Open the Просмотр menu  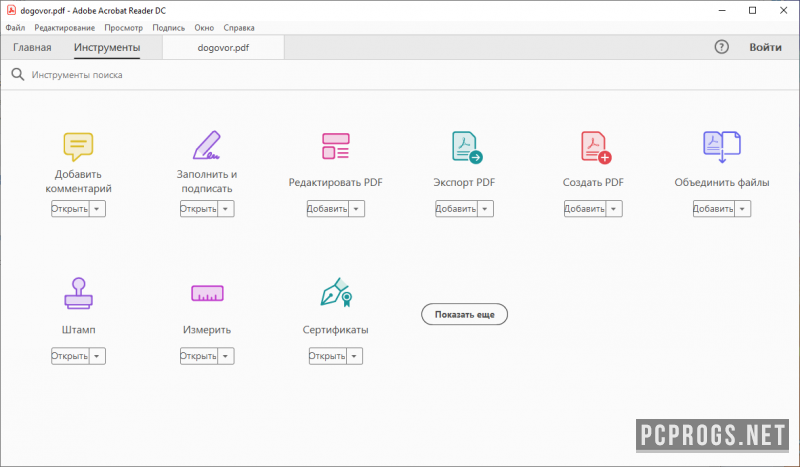(x=123, y=28)
